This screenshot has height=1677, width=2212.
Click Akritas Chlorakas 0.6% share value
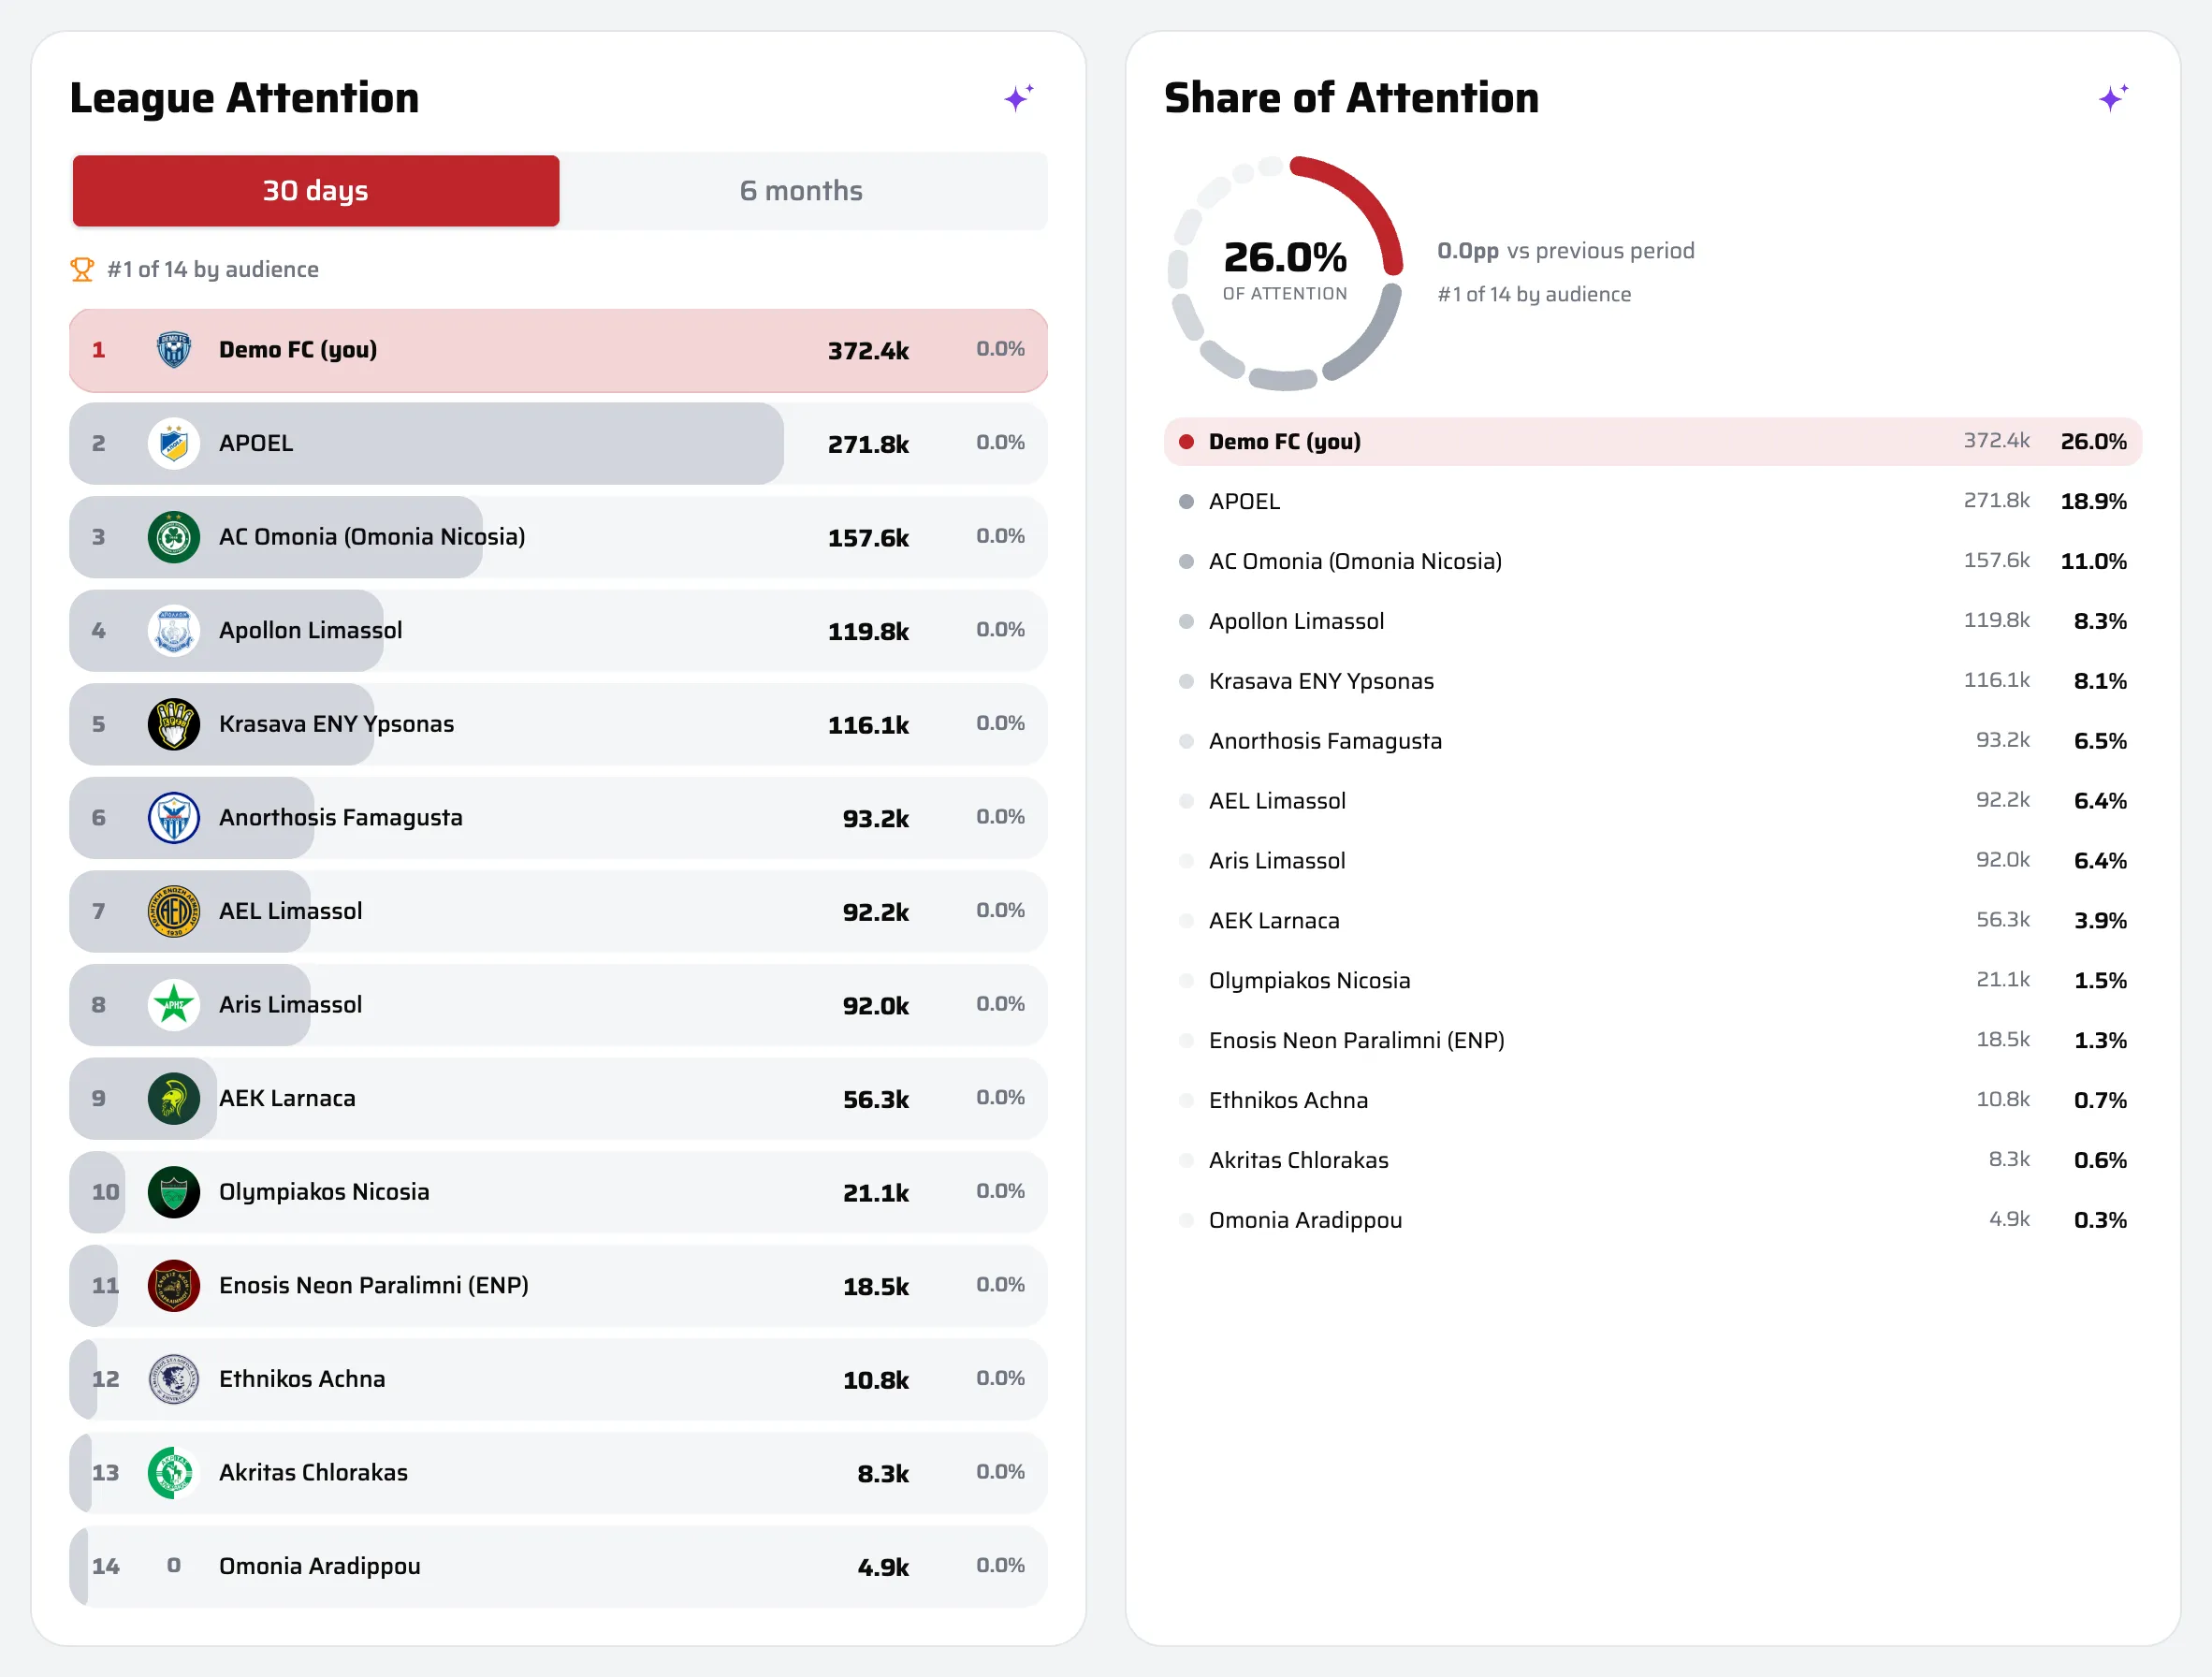pyautogui.click(x=2100, y=1161)
